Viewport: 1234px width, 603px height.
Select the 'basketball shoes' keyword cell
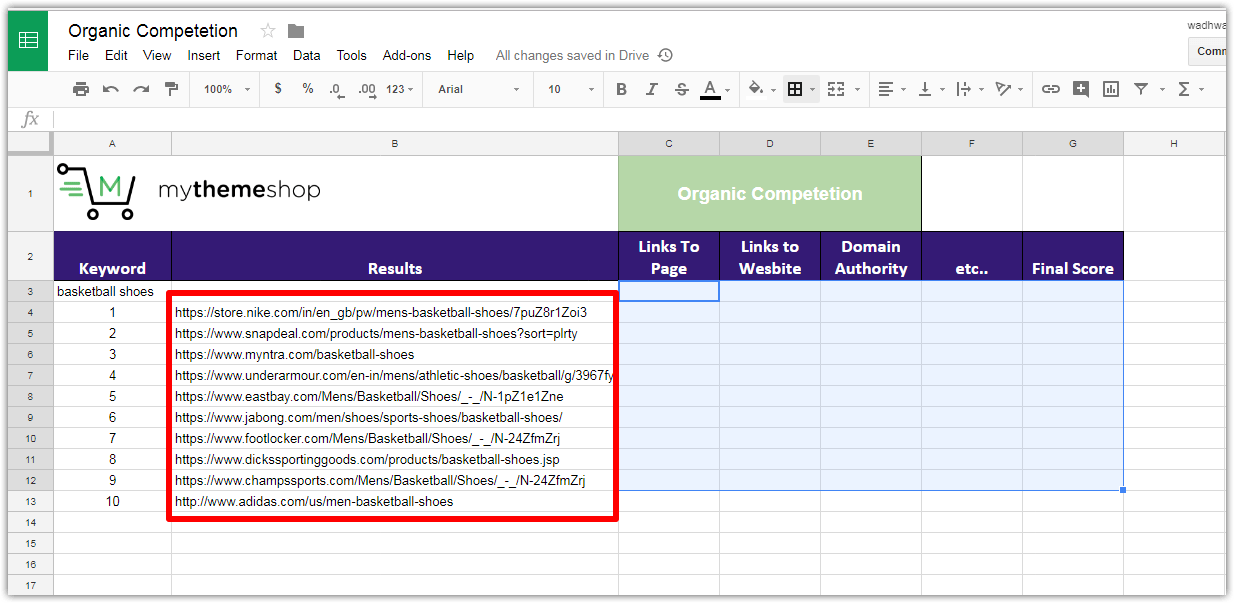pos(112,292)
